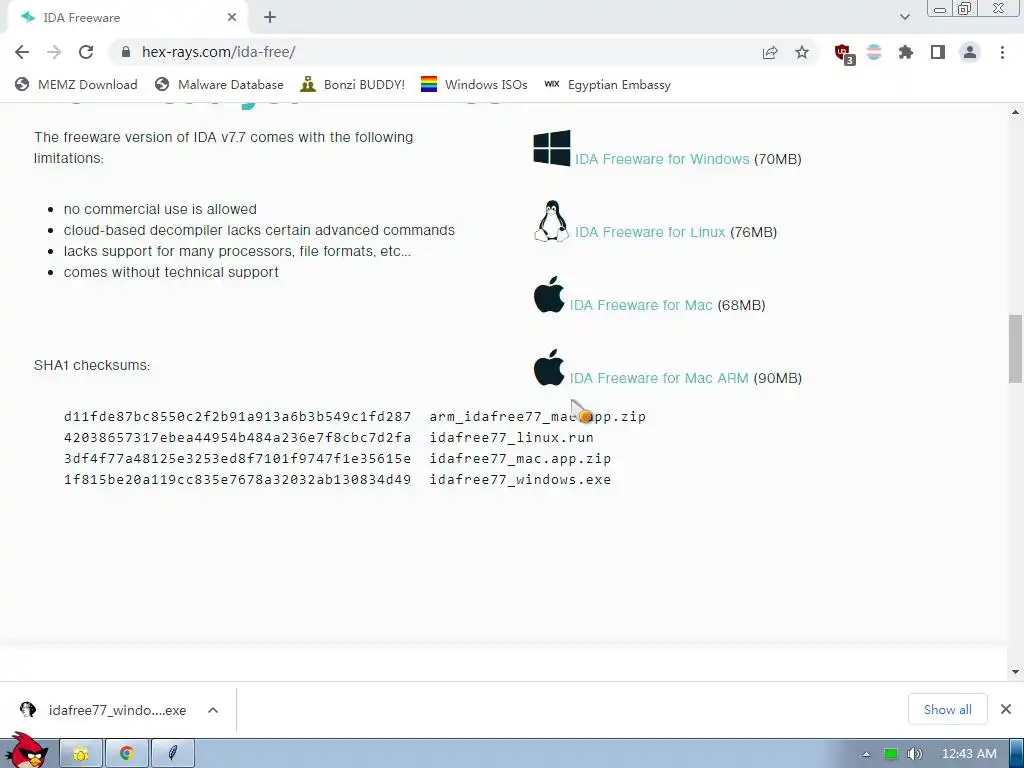
Task: Click the Chrome taskbar icon
Action: tap(127, 754)
